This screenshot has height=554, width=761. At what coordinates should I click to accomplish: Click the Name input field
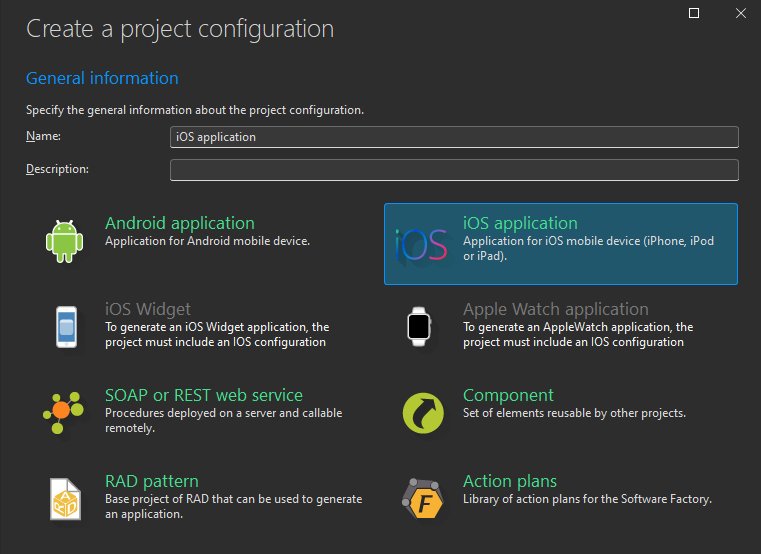[x=454, y=137]
